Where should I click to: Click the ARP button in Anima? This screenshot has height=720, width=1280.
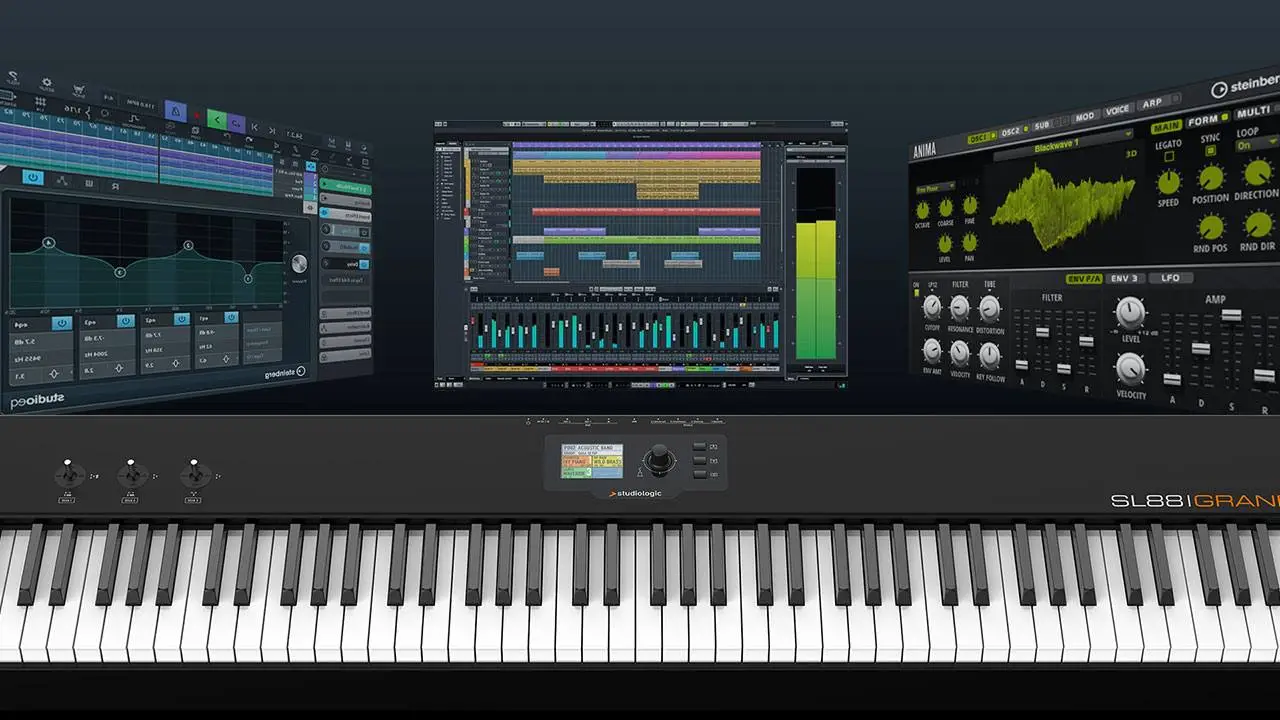pyautogui.click(x=1152, y=103)
